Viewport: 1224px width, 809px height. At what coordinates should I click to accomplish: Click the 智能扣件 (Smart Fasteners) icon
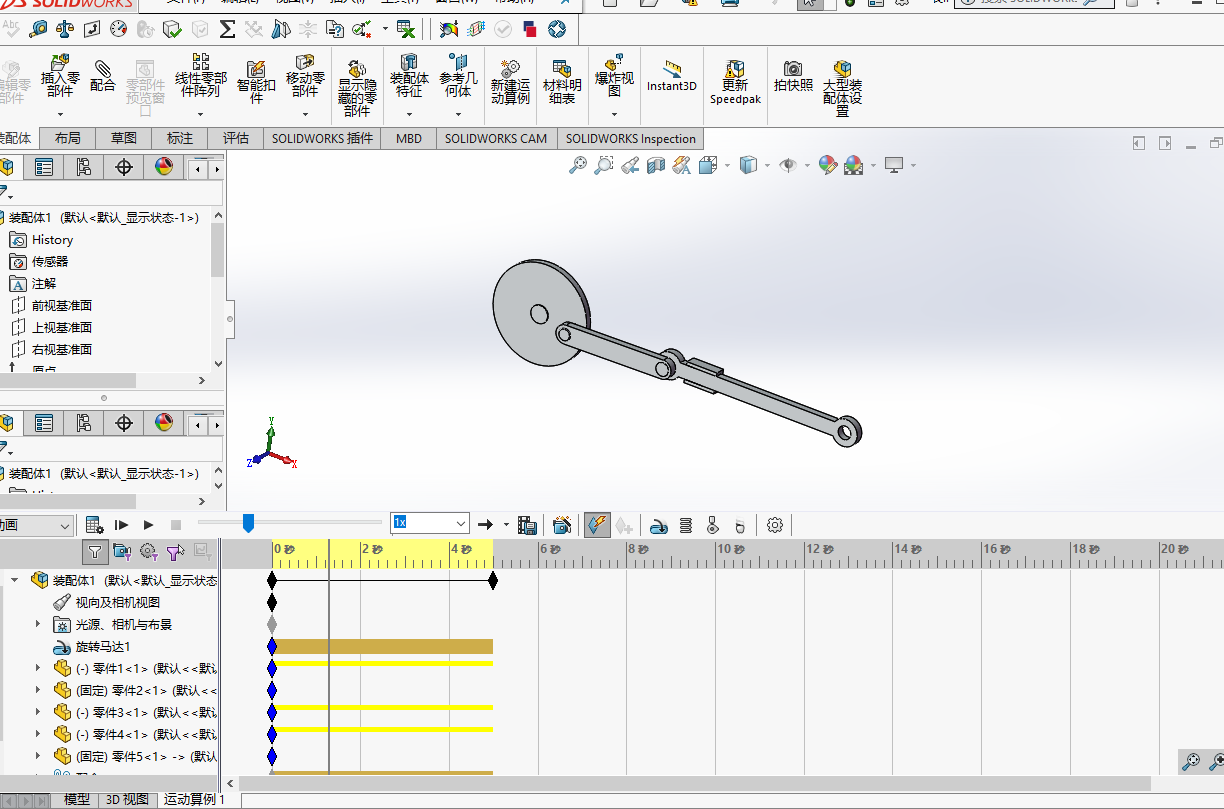pos(256,81)
